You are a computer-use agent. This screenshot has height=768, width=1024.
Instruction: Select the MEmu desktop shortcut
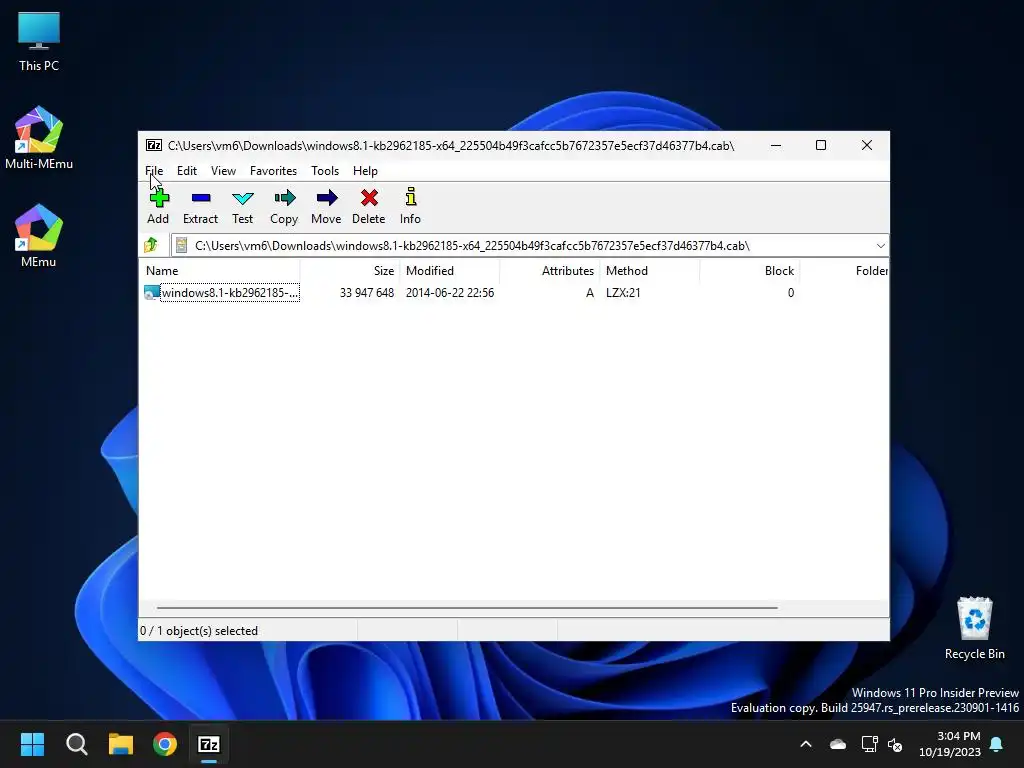(x=39, y=236)
